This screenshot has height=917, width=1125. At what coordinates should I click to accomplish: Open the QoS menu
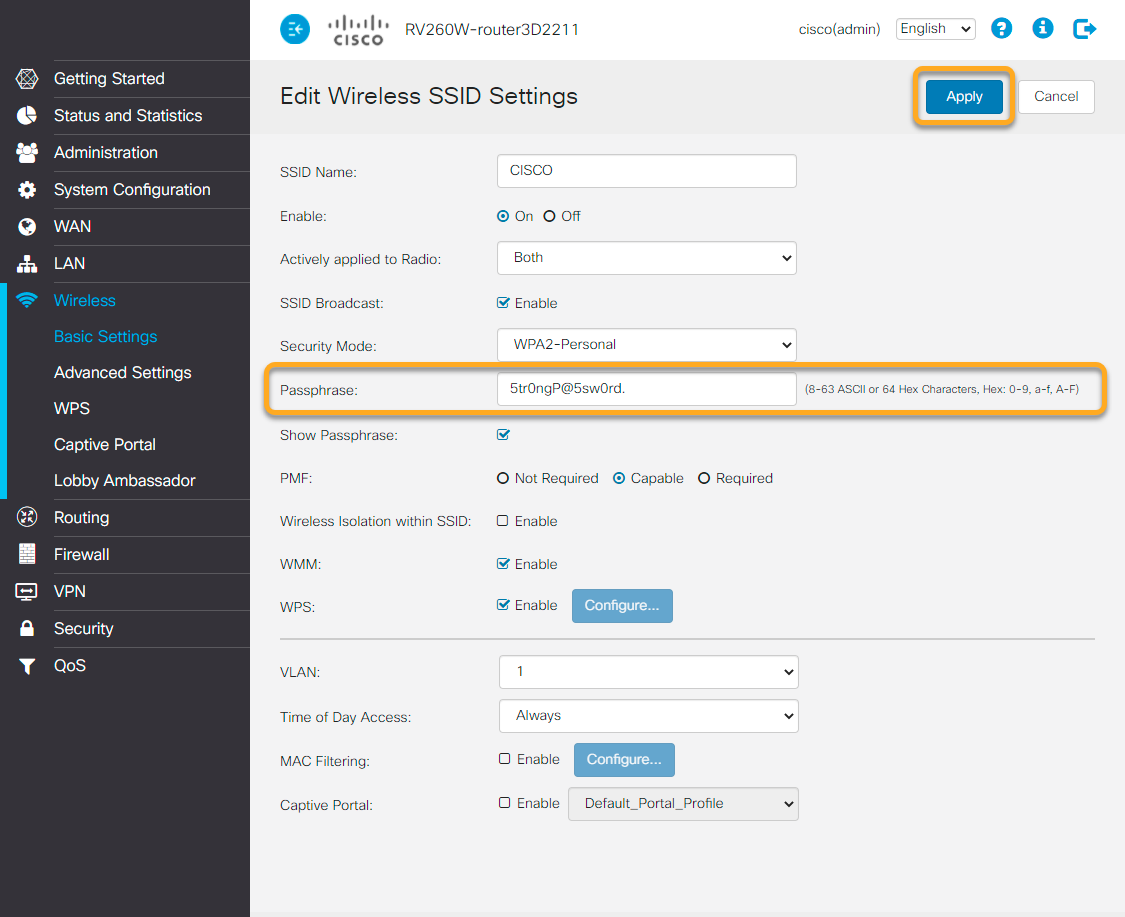pyautogui.click(x=70, y=666)
